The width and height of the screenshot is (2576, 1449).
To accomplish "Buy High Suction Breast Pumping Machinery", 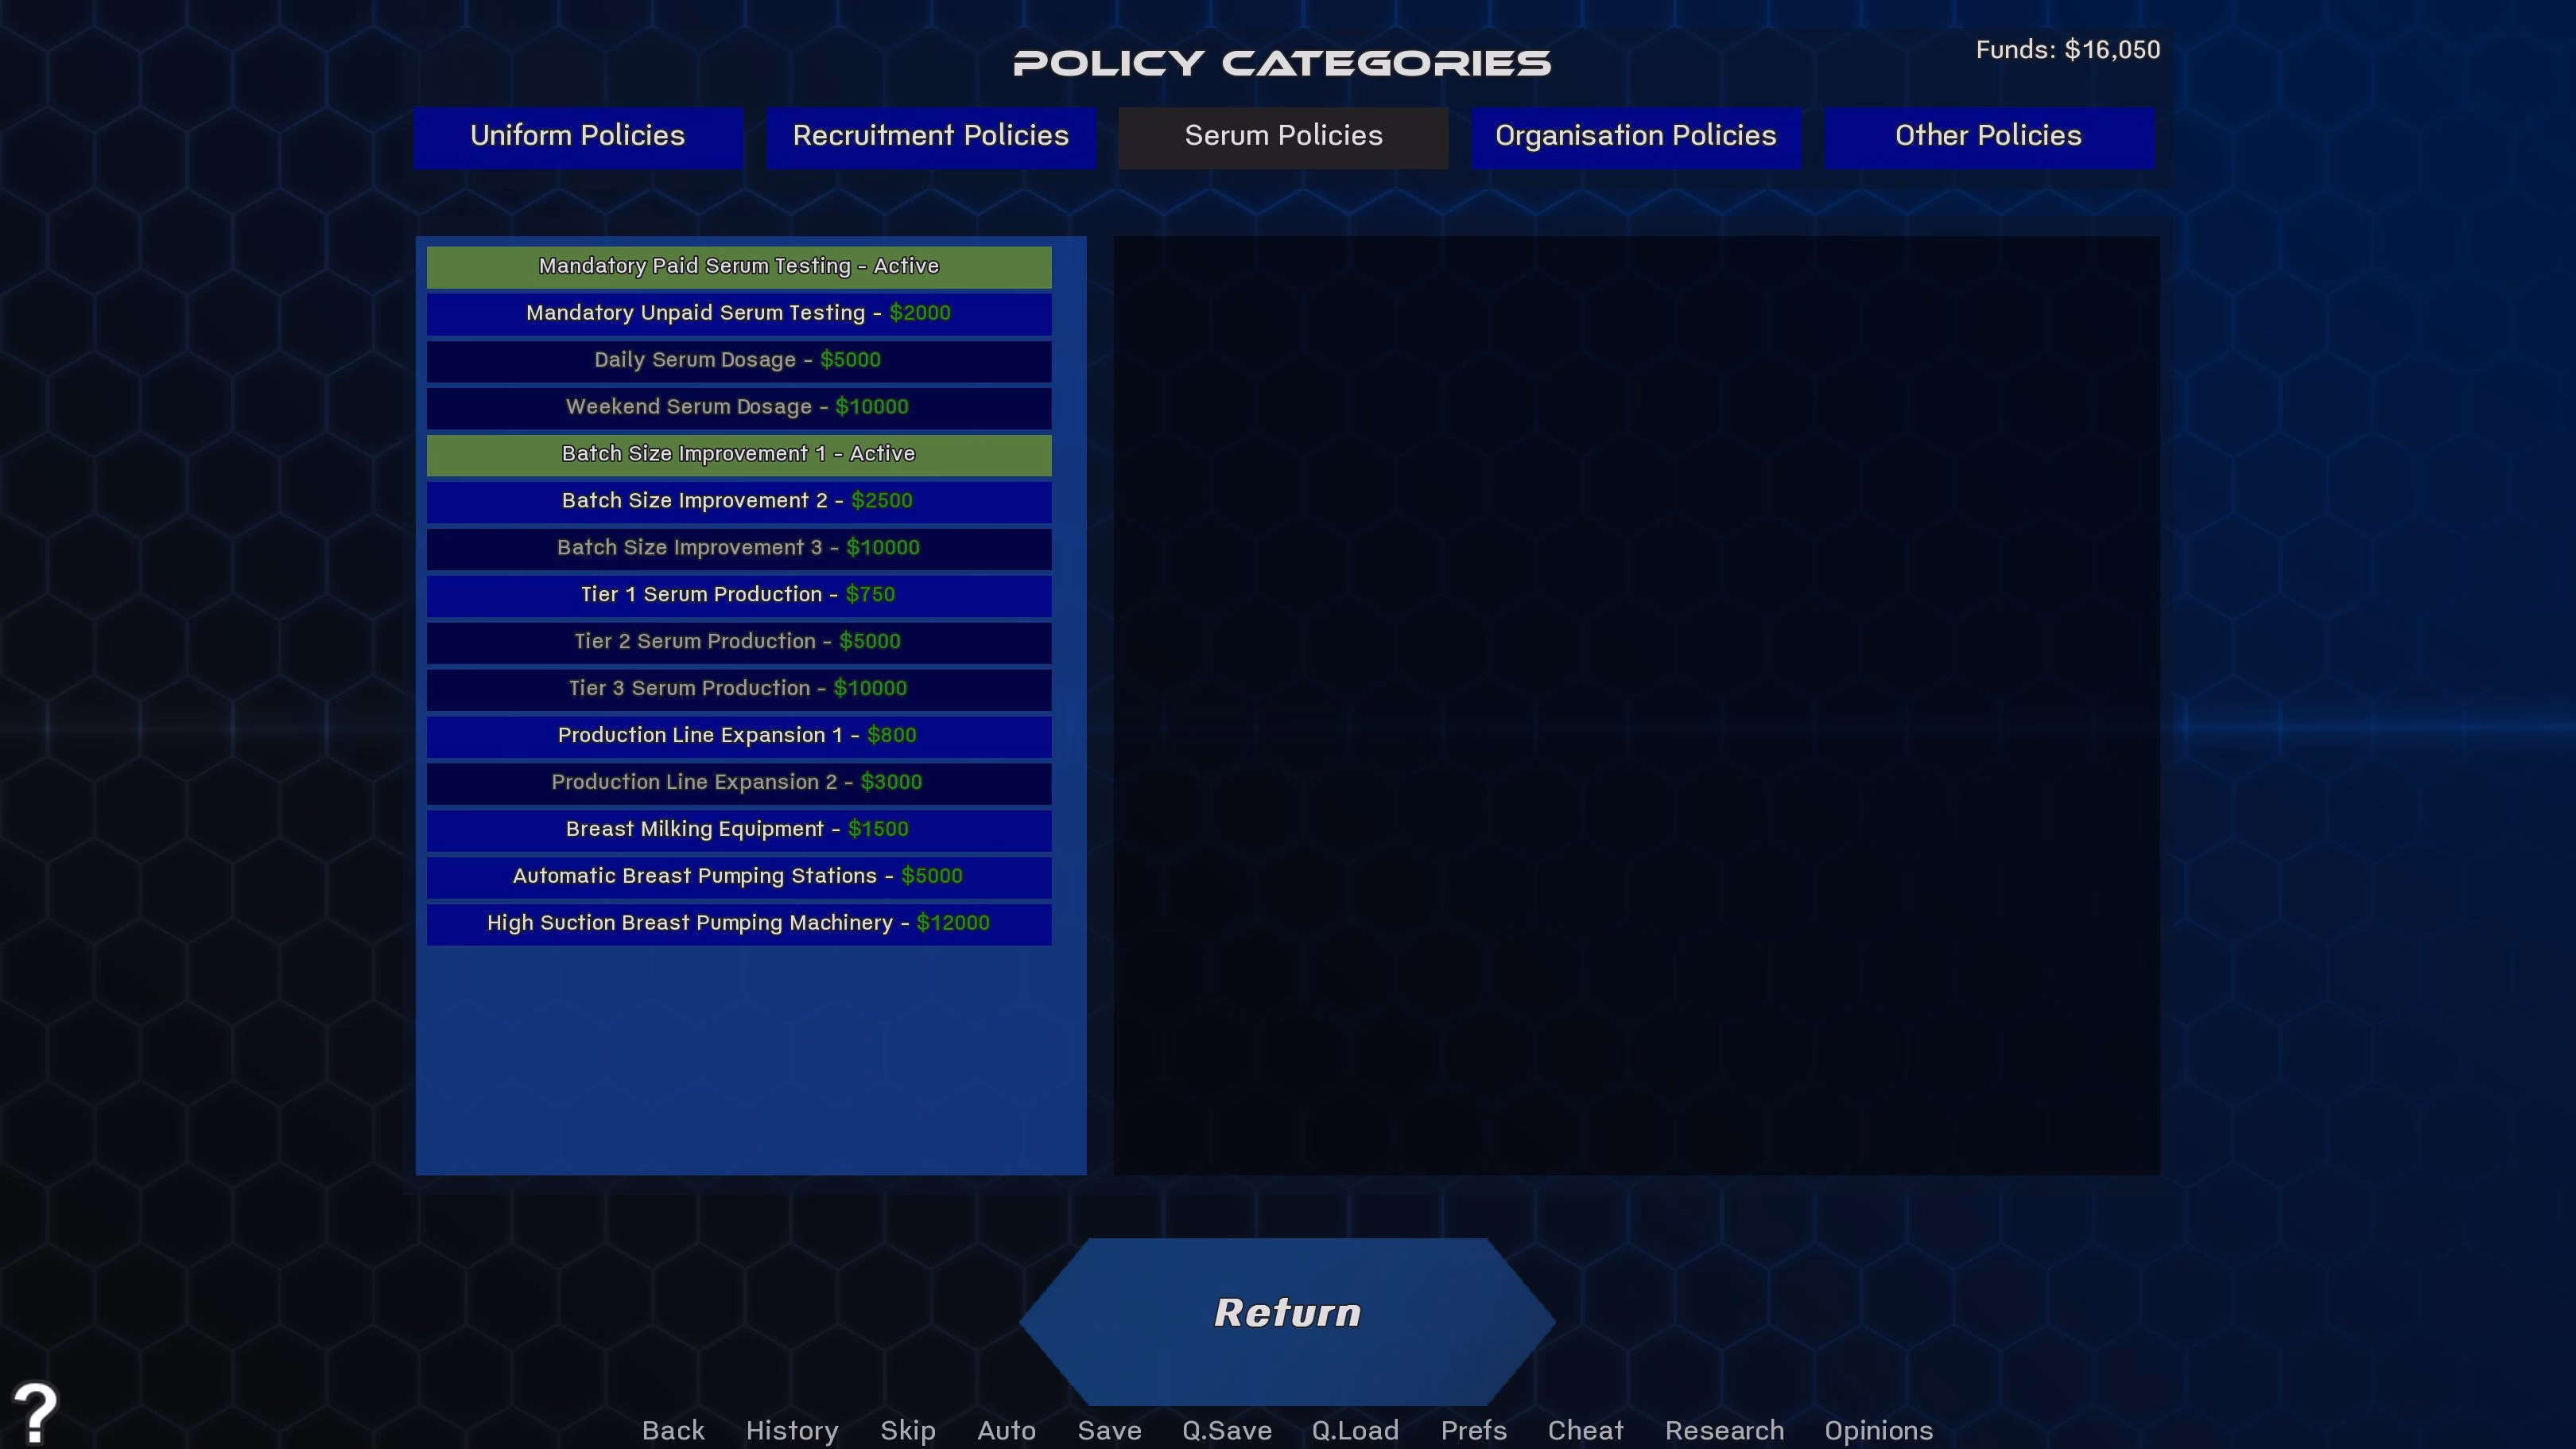I will click(739, 925).
